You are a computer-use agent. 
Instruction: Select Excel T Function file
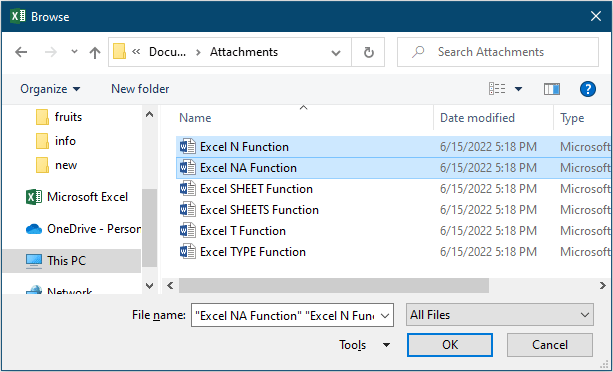point(393,231)
